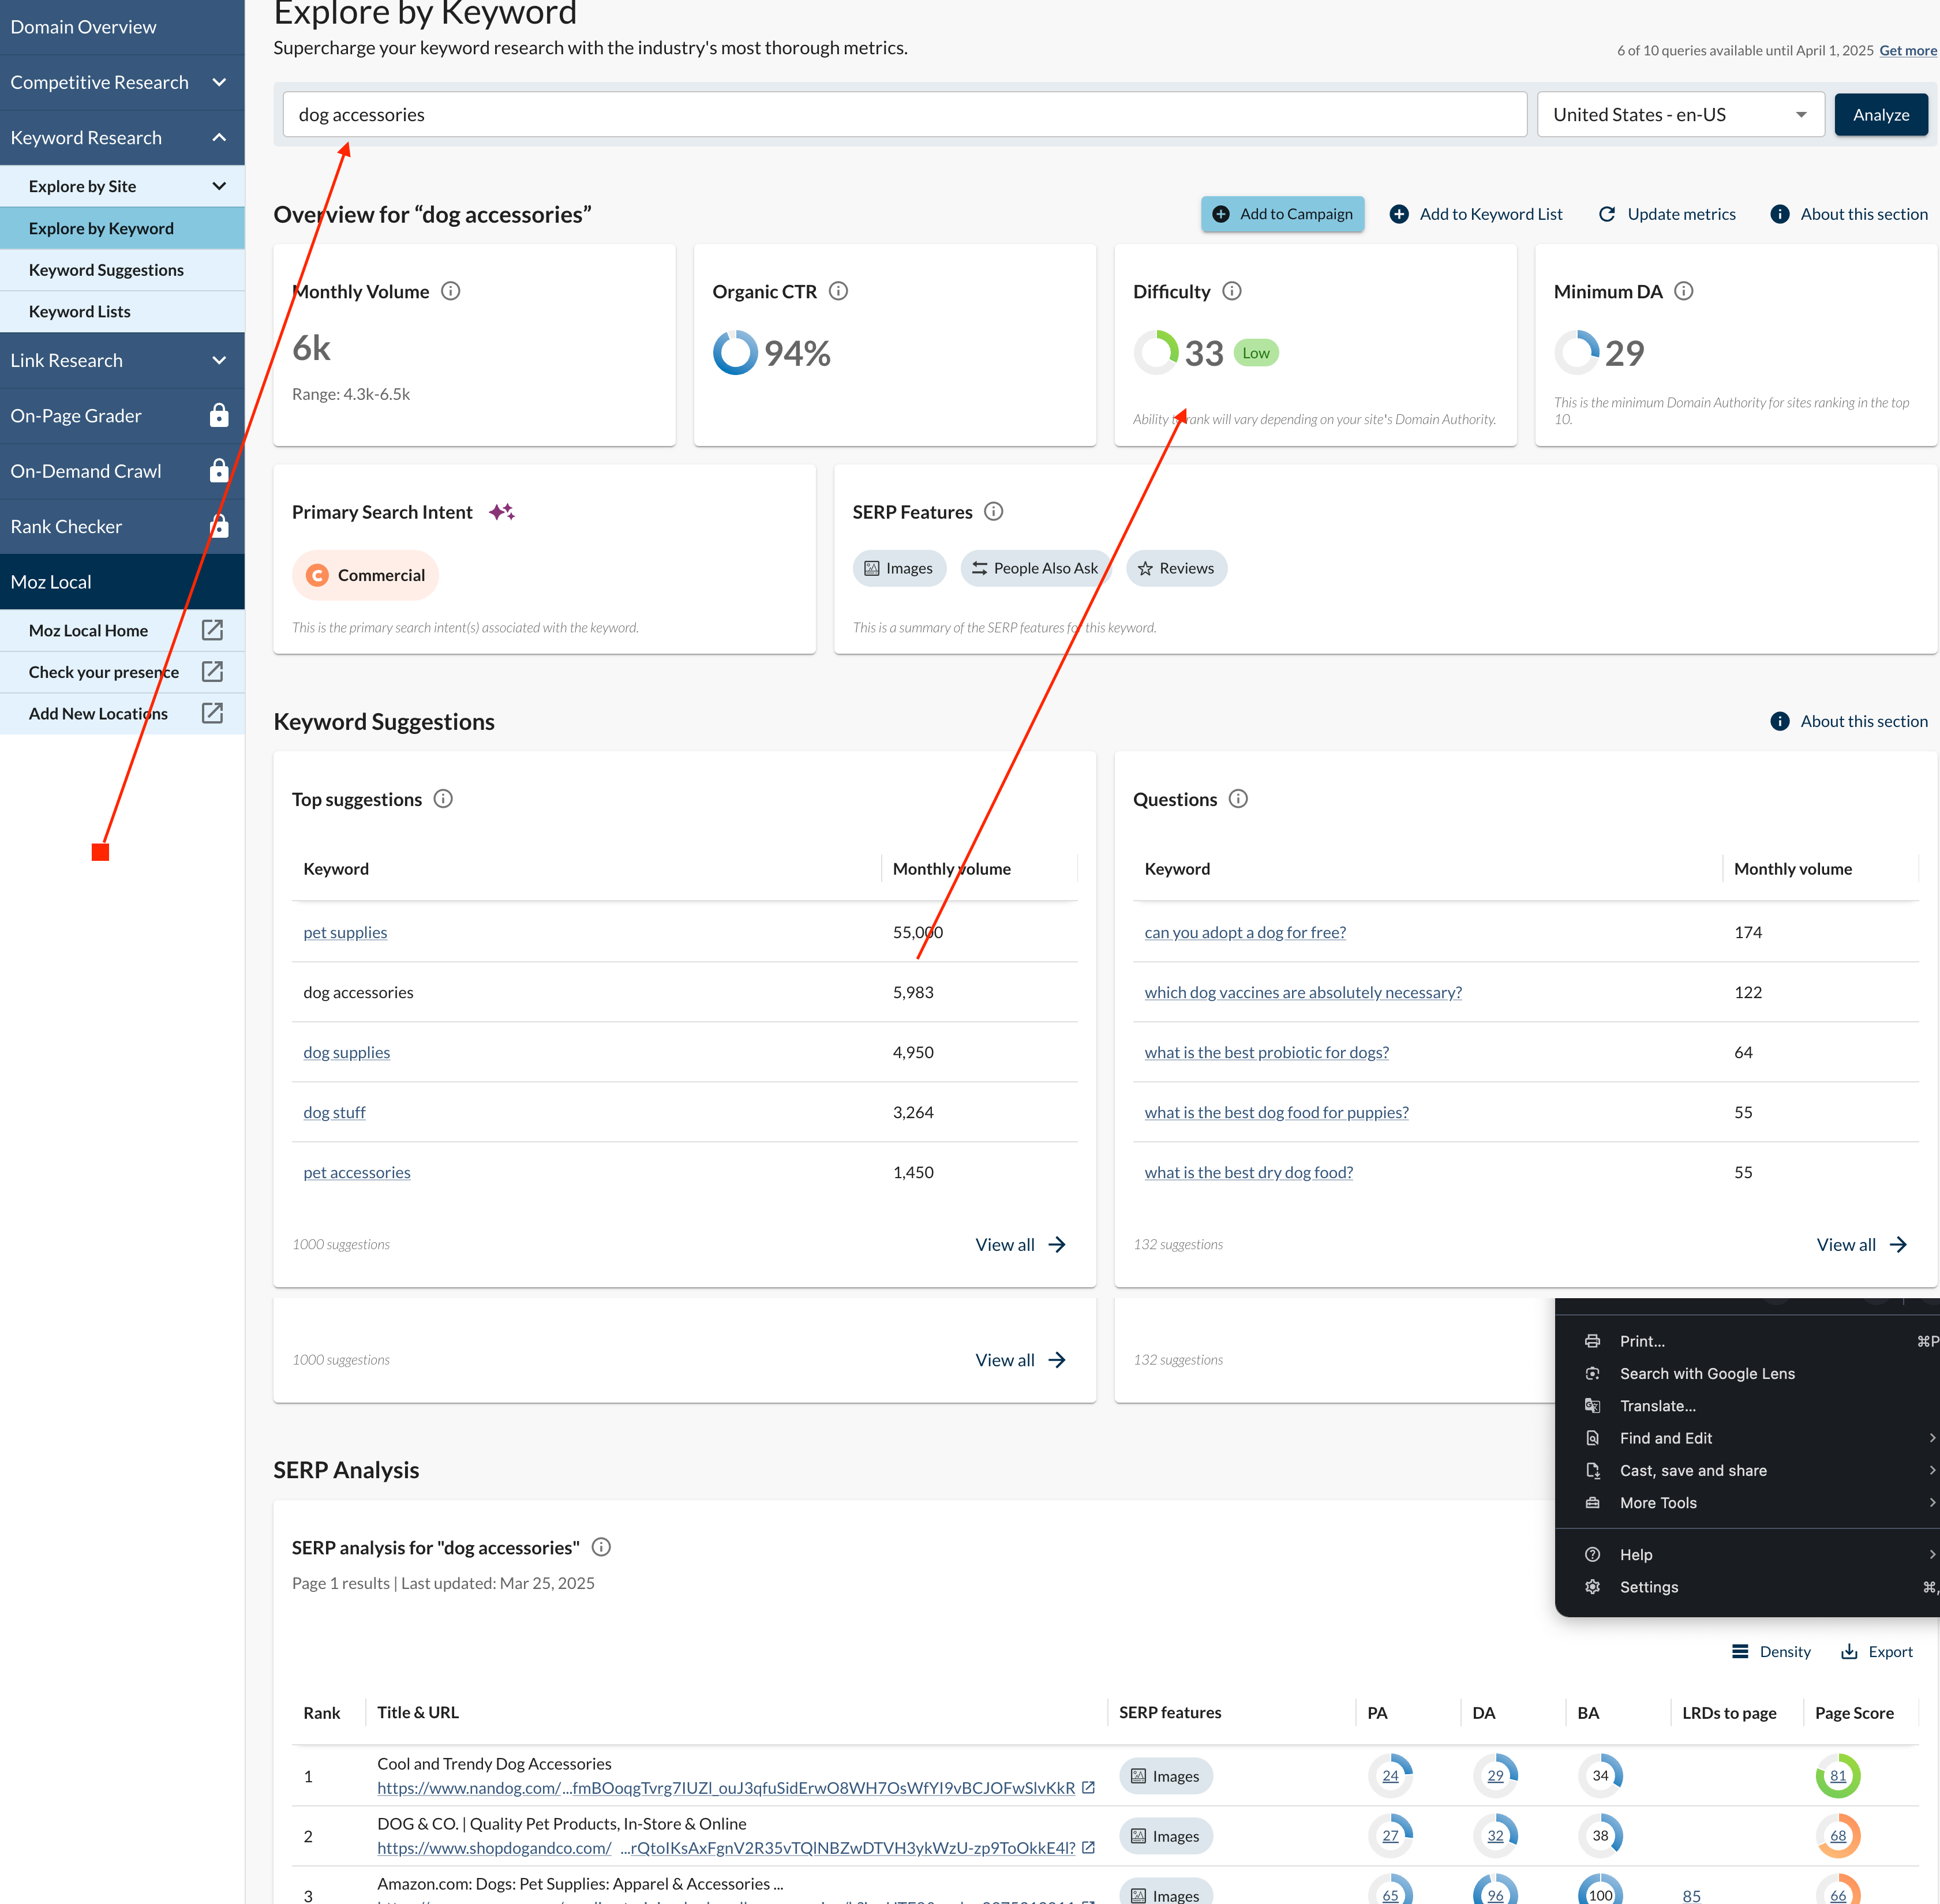Expand the Competitive Research sidebar section
The width and height of the screenshot is (1940, 1904).
[x=219, y=82]
